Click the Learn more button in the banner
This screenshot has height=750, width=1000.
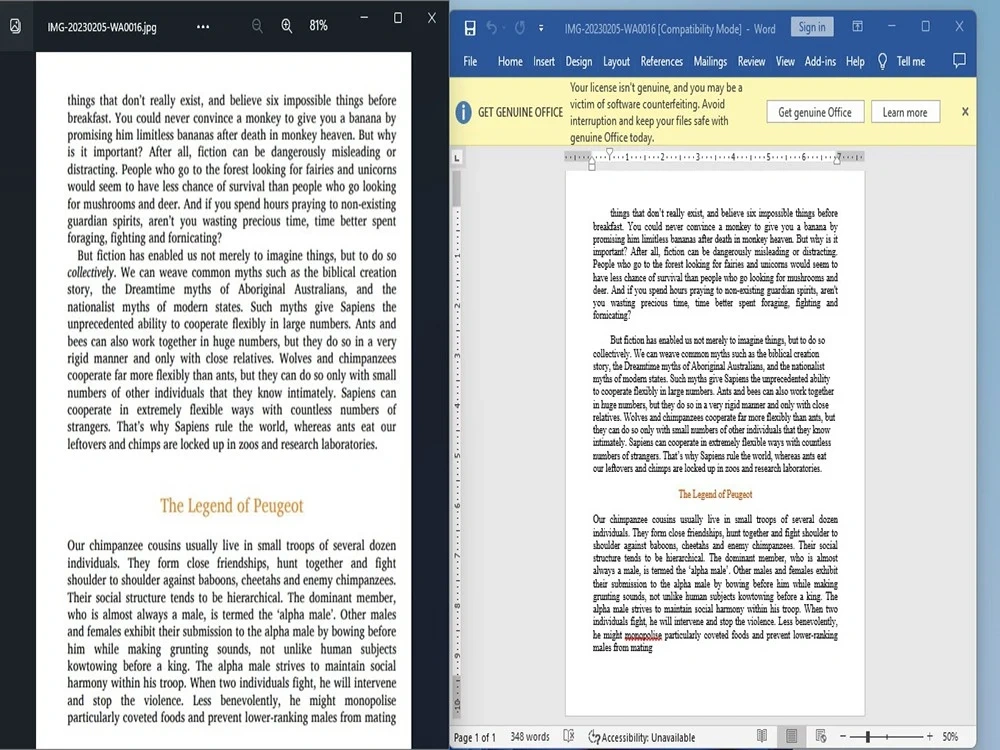[x=905, y=112]
